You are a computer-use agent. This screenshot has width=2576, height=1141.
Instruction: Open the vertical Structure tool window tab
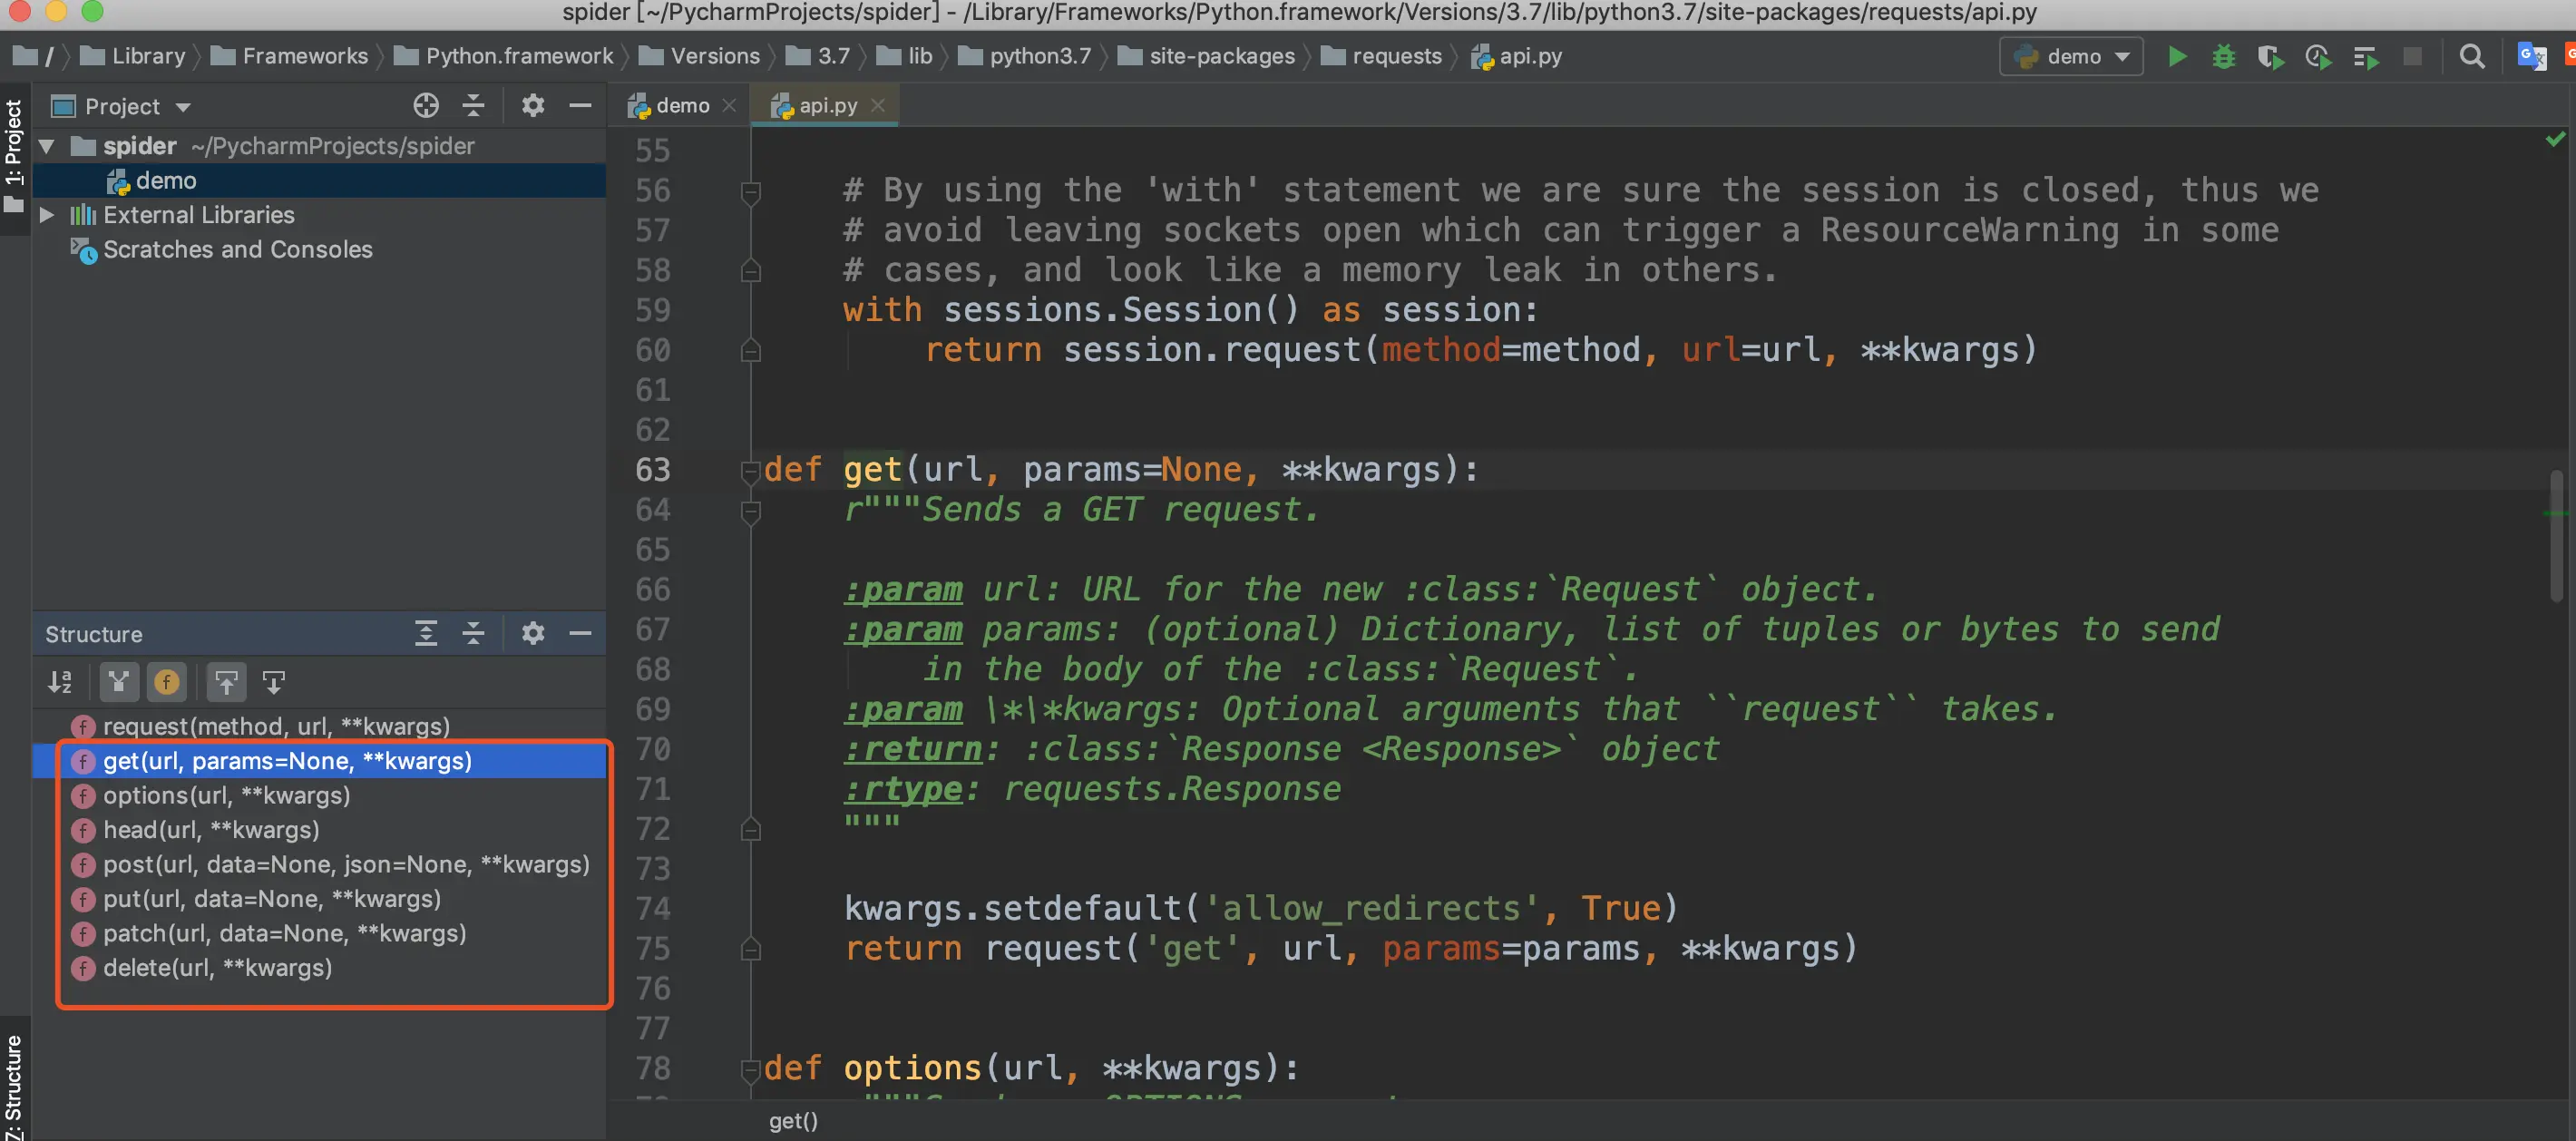14,1085
